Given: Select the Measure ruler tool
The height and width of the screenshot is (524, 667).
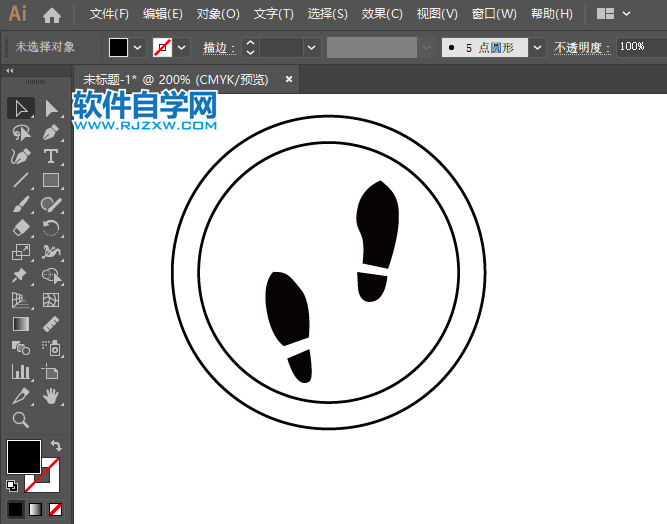Looking at the screenshot, I should point(51,324).
